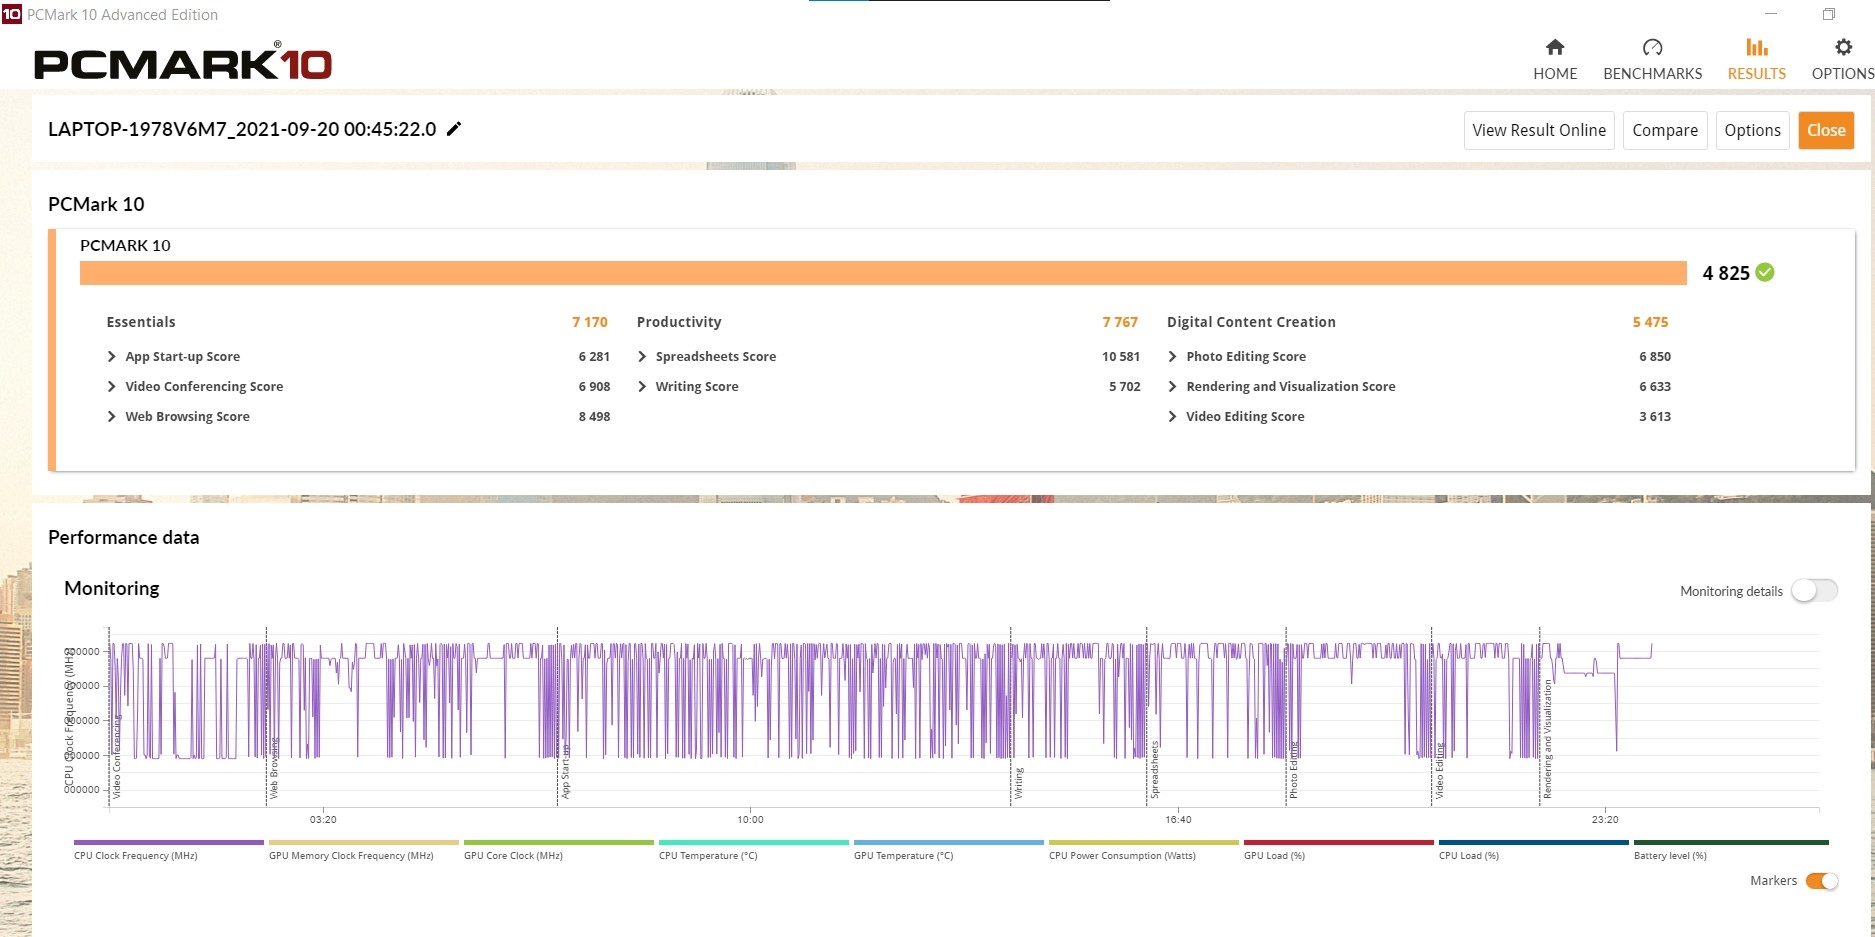This screenshot has width=1875, height=937.
Task: Click the PCMark 10 logo
Action: (x=183, y=62)
